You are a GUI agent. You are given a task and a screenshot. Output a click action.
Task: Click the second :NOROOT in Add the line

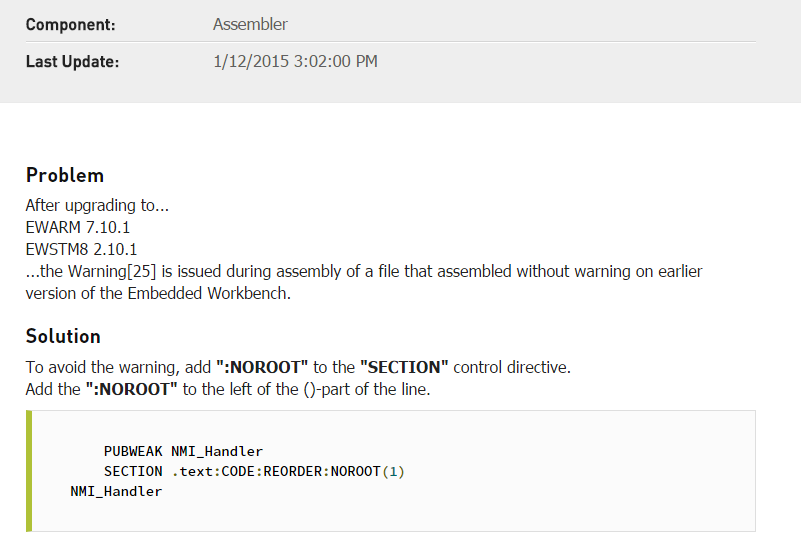coord(131,389)
